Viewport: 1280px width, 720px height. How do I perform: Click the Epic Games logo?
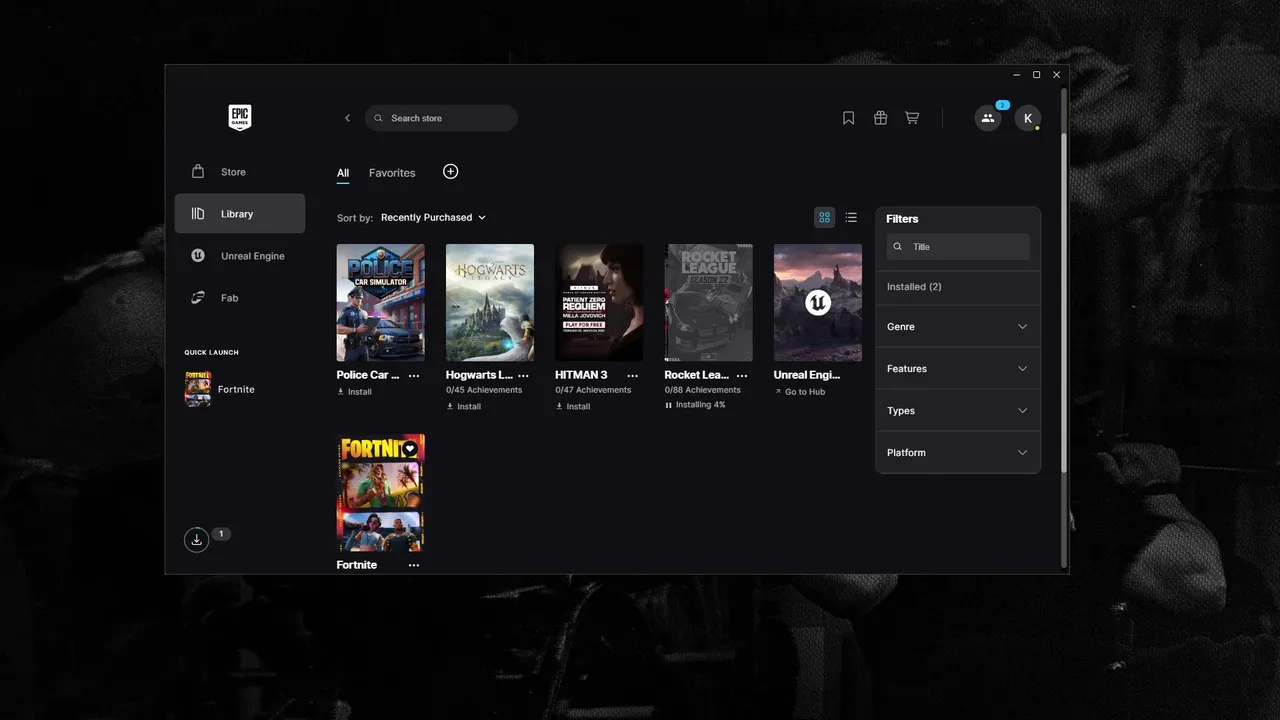(239, 118)
